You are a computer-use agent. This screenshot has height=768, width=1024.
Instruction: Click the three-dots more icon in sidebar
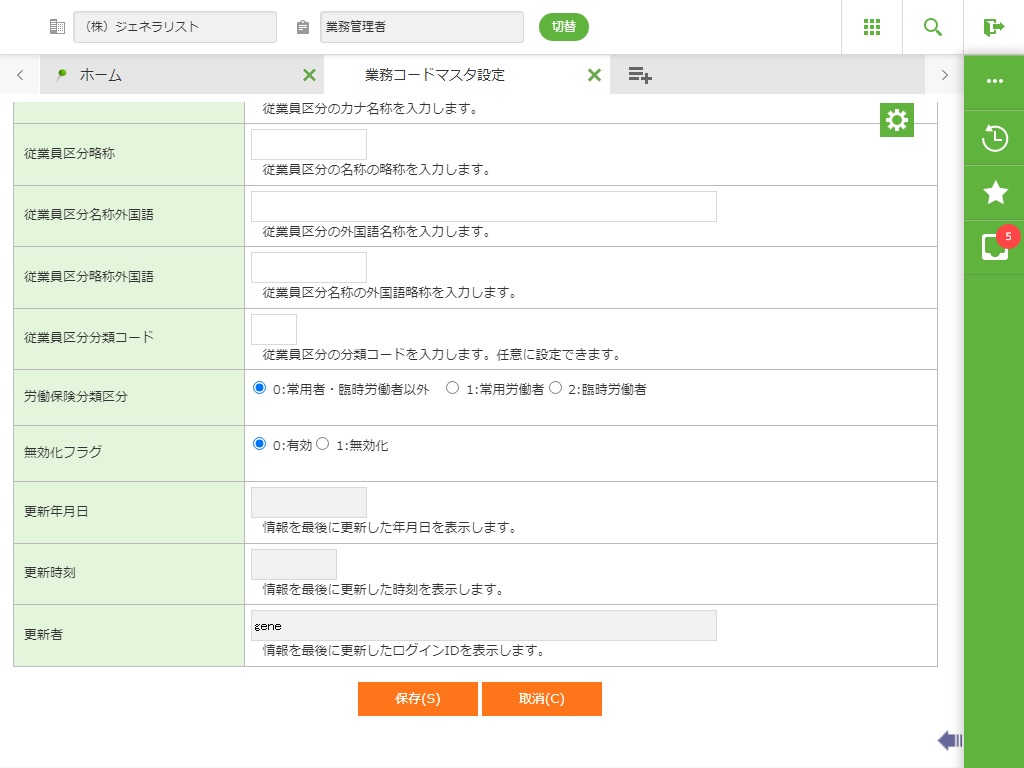(x=994, y=82)
